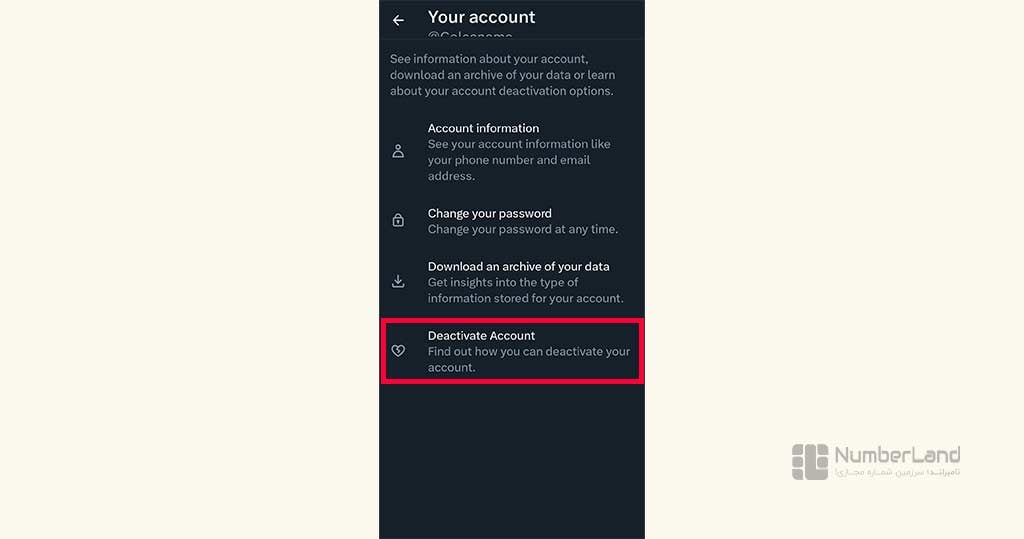Select Deactivate Account
This screenshot has width=1024, height=539.
click(512, 351)
